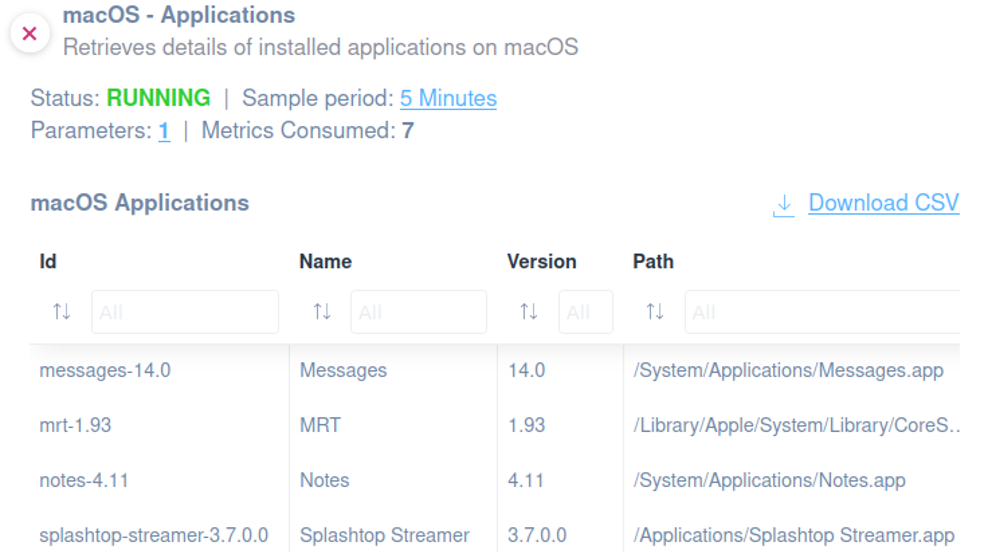The image size is (988, 552).
Task: Focus the Id filter input field
Action: [x=185, y=312]
